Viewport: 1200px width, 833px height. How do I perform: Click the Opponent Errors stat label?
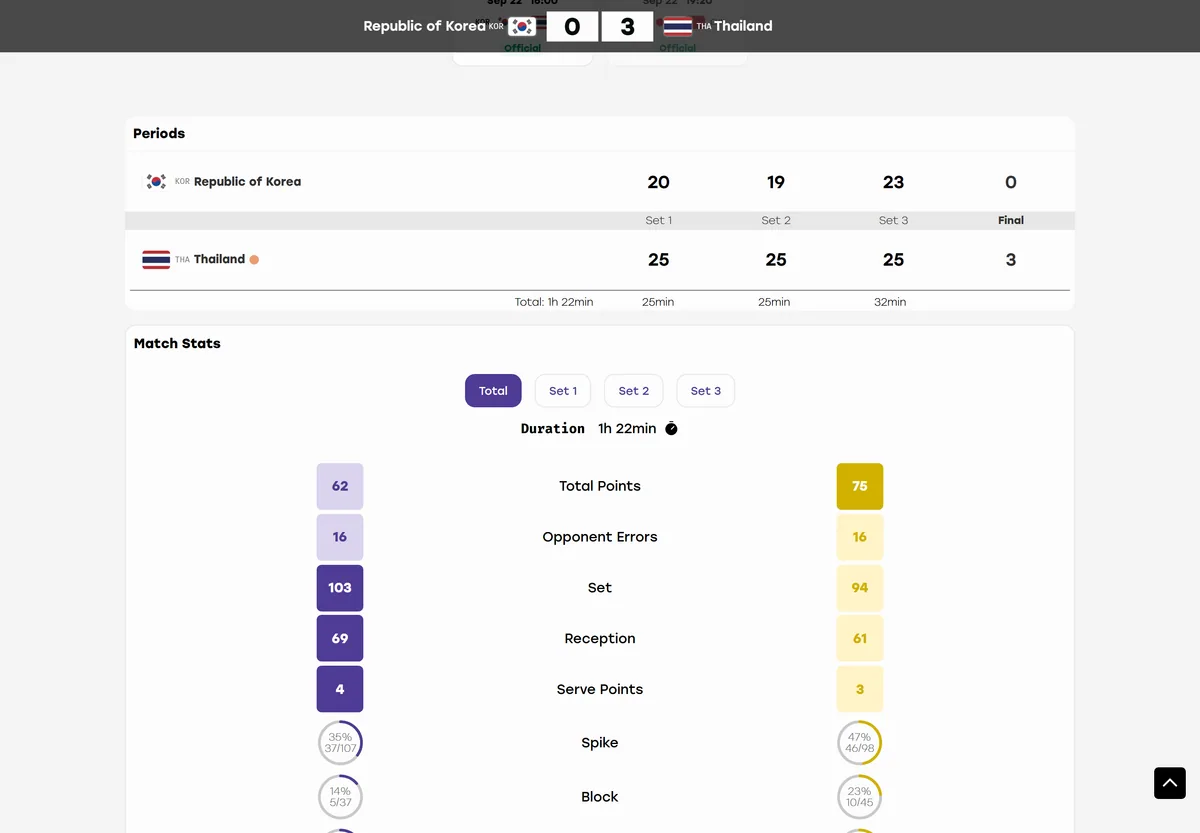click(600, 537)
